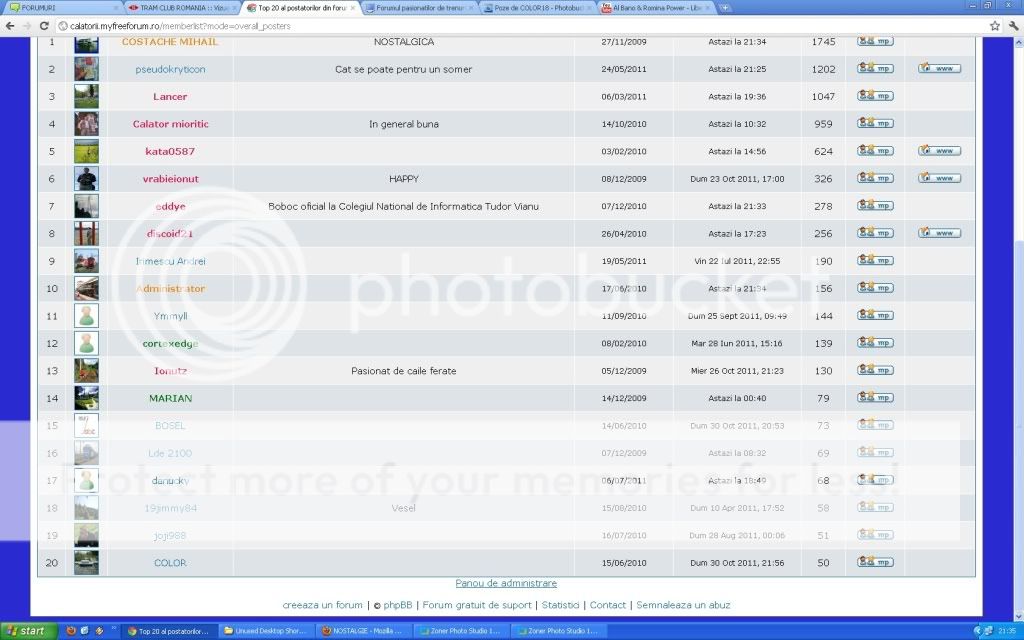Open the wrench settings menu
This screenshot has height=640, width=1024.
coord(1014,26)
